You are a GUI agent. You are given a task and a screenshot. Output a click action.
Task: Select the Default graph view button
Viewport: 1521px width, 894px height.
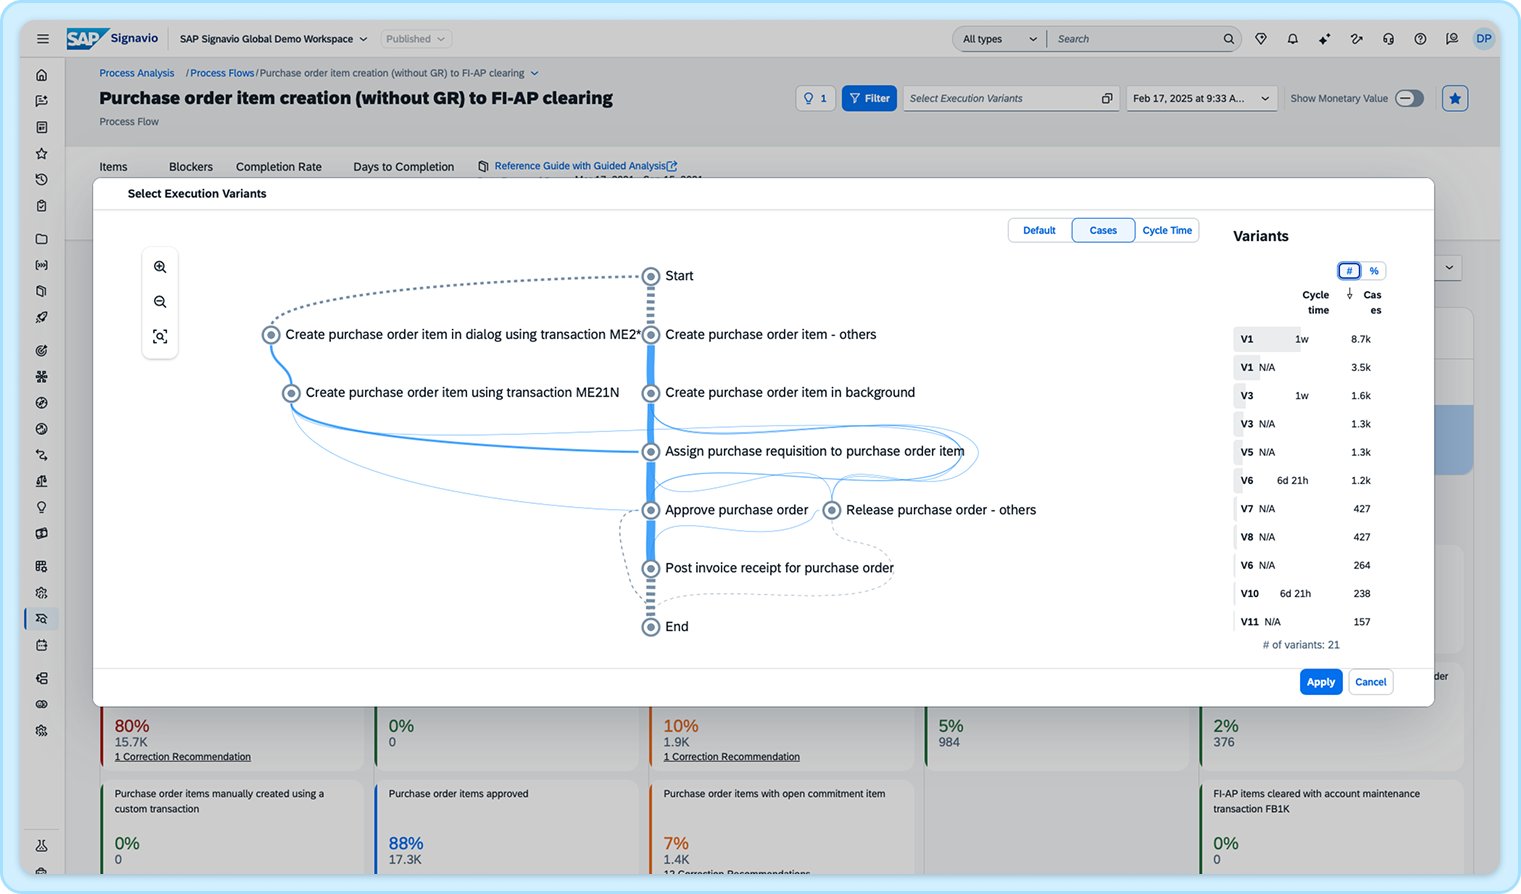click(1039, 230)
